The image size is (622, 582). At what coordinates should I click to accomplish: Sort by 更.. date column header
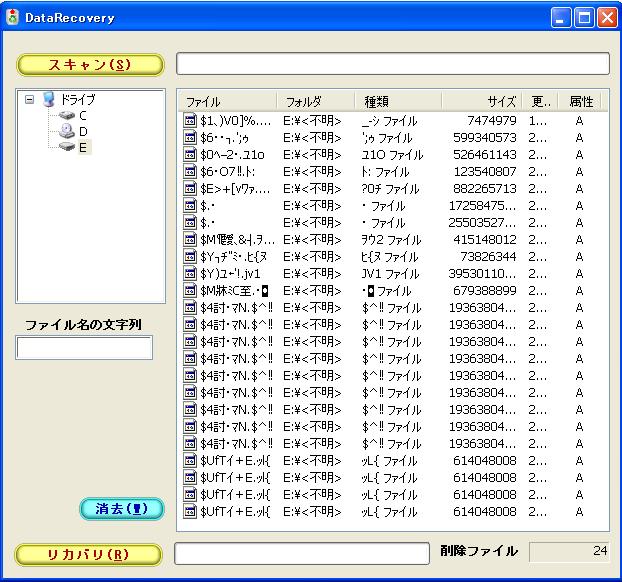tap(540, 102)
